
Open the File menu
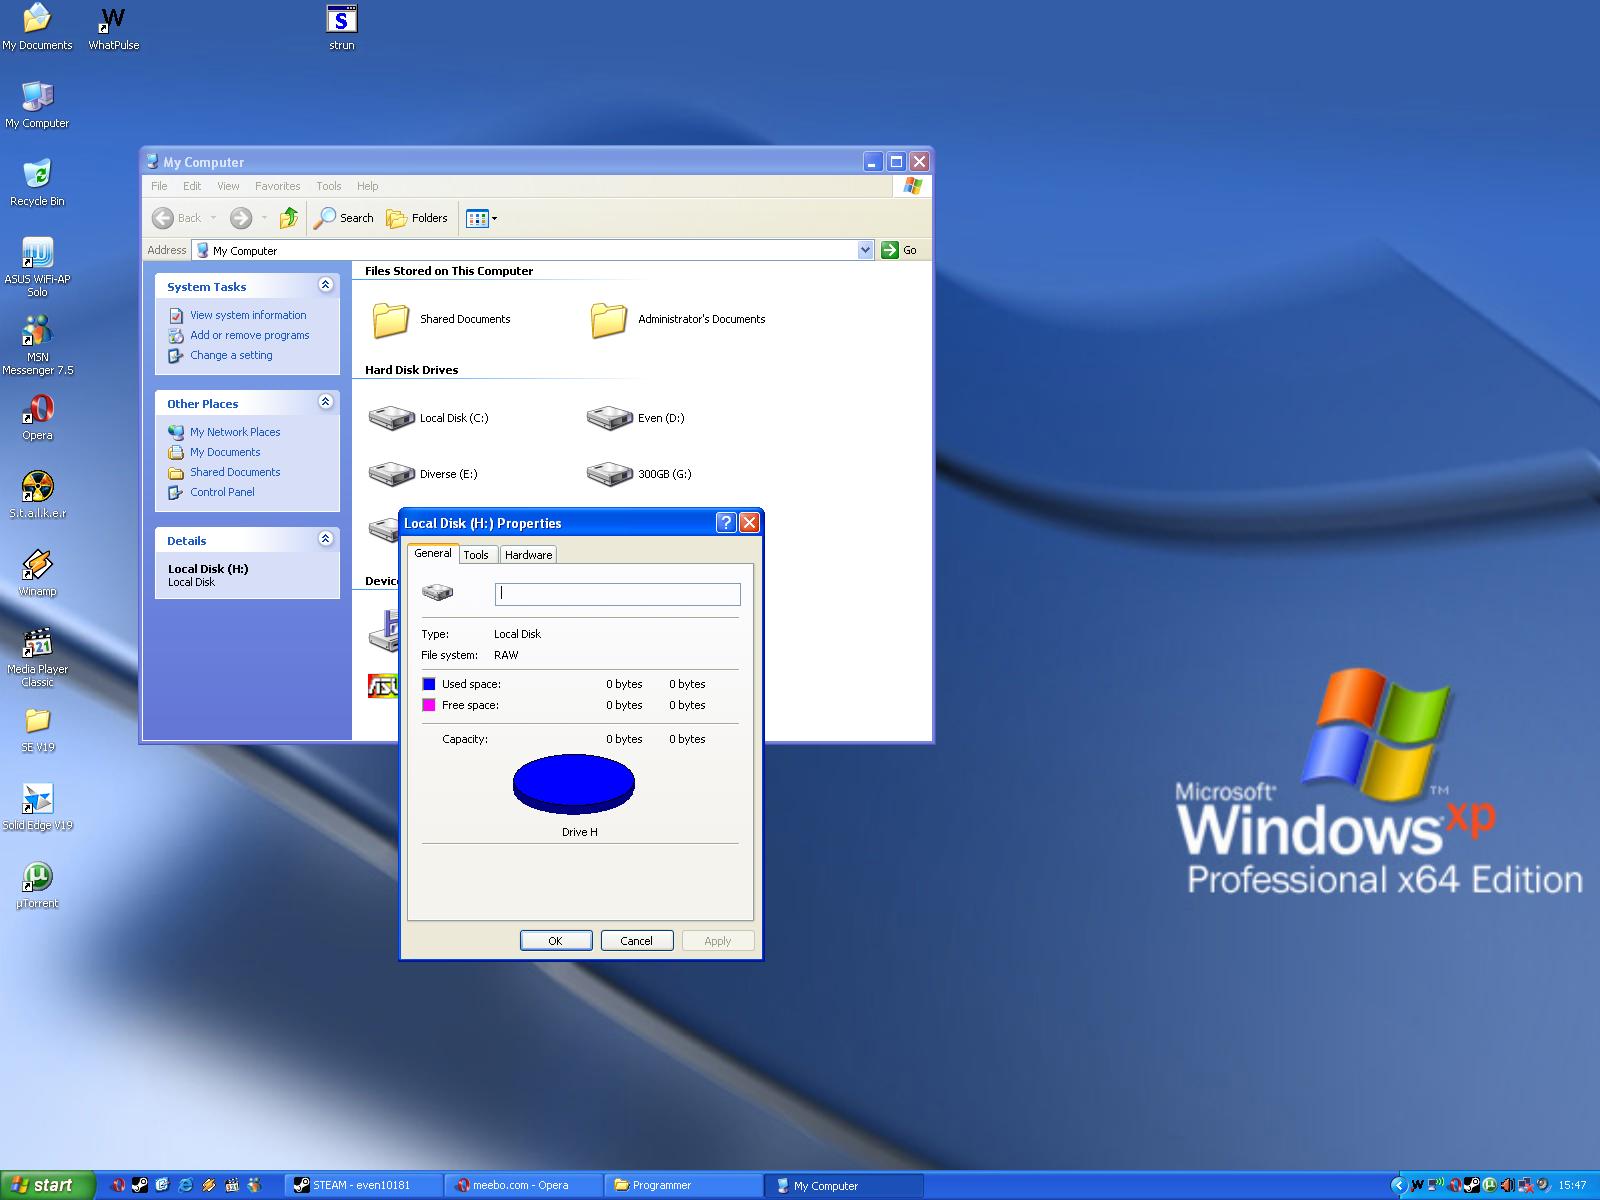159,186
